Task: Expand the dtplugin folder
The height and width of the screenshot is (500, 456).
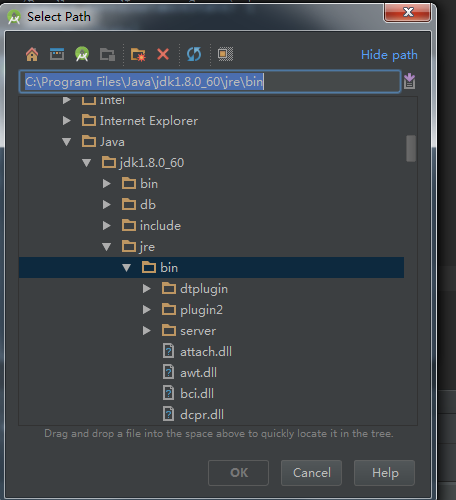Action: tap(147, 289)
